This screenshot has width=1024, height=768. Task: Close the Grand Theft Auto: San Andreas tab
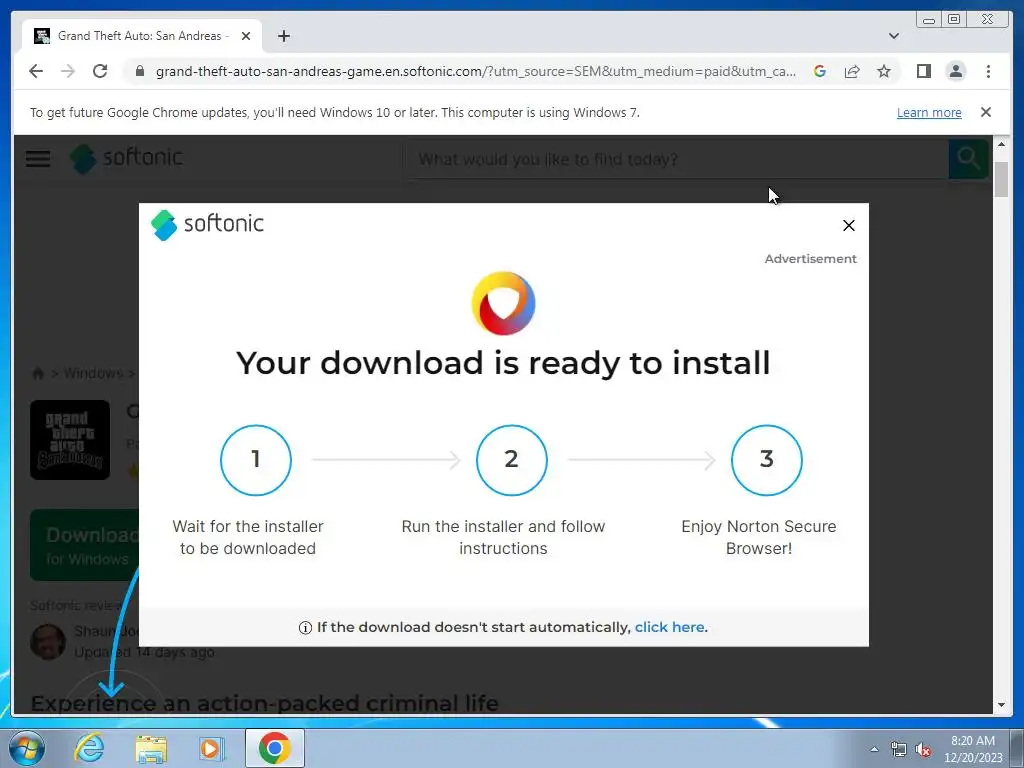(246, 36)
